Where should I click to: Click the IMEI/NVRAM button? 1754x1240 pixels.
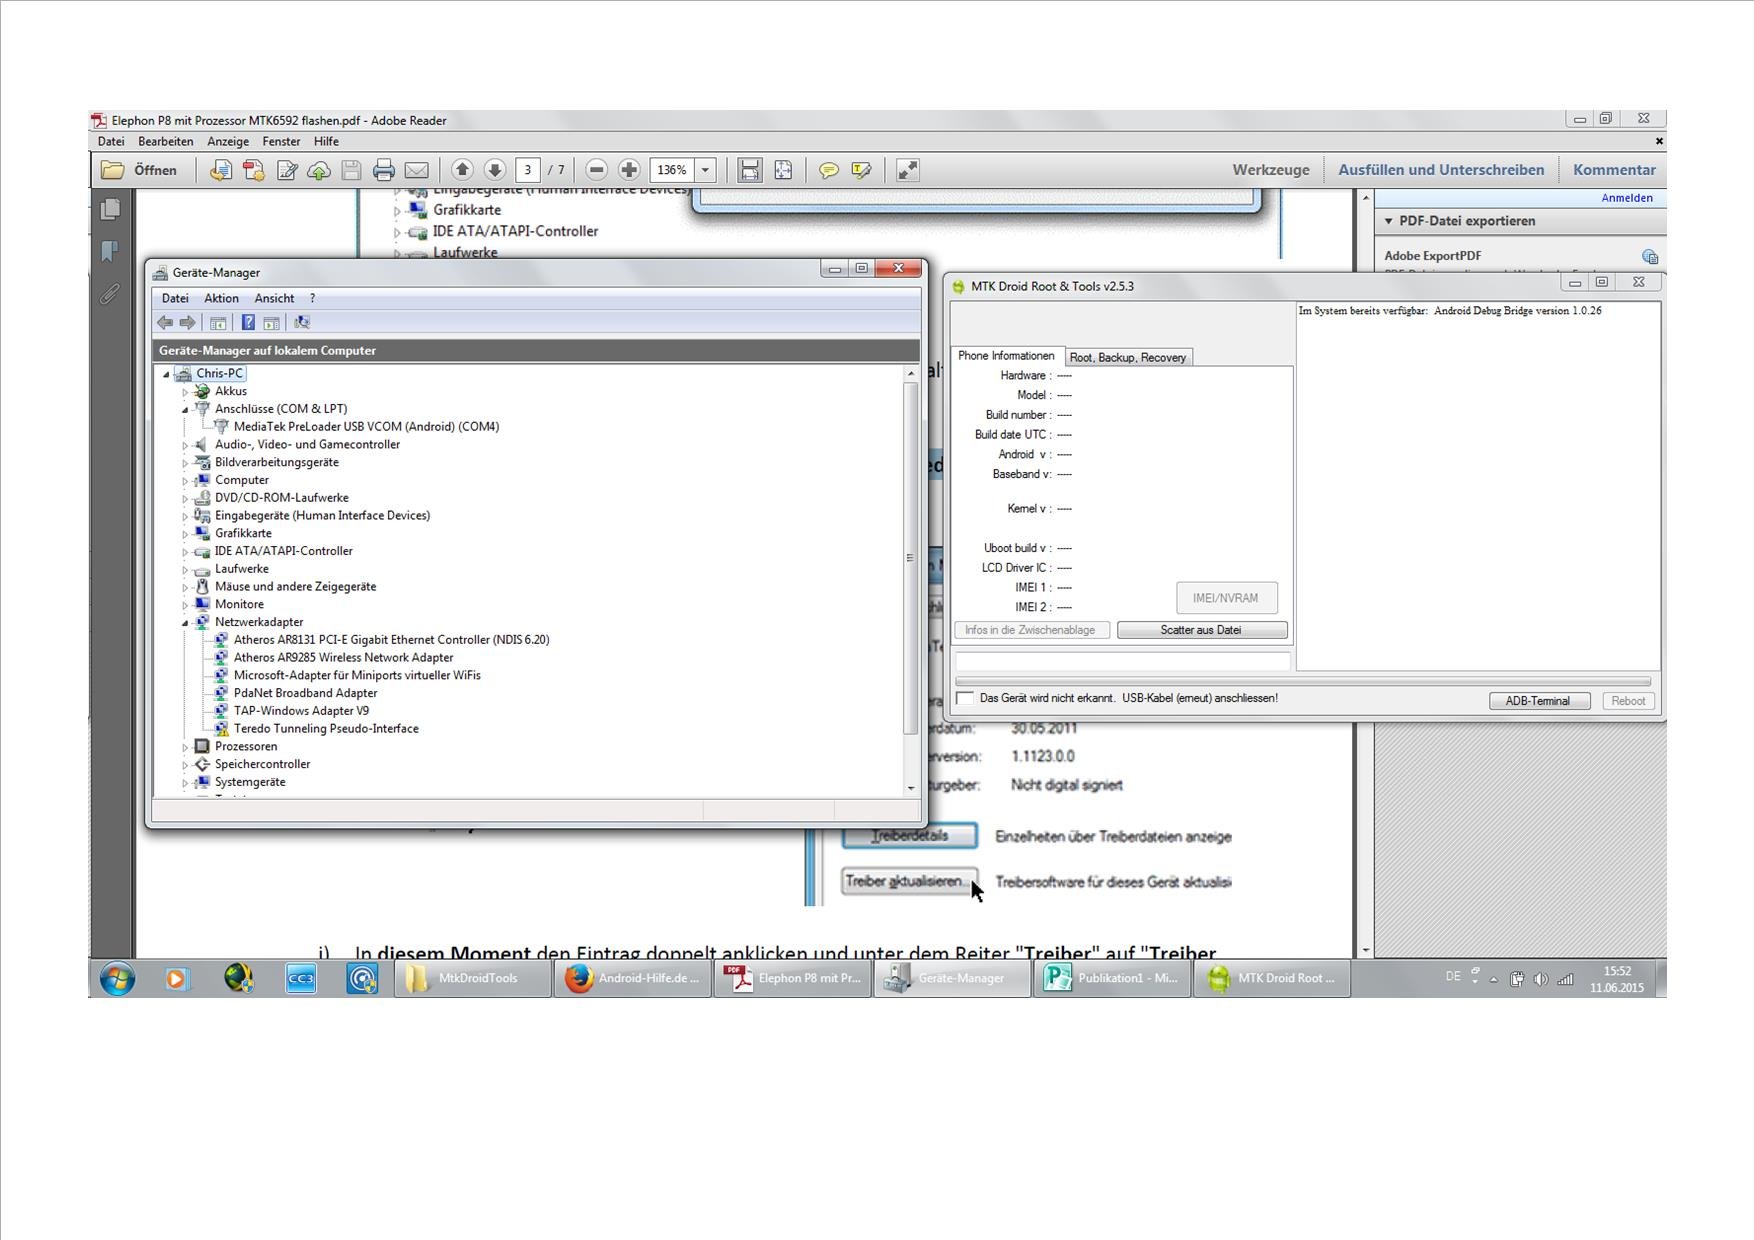(x=1226, y=598)
